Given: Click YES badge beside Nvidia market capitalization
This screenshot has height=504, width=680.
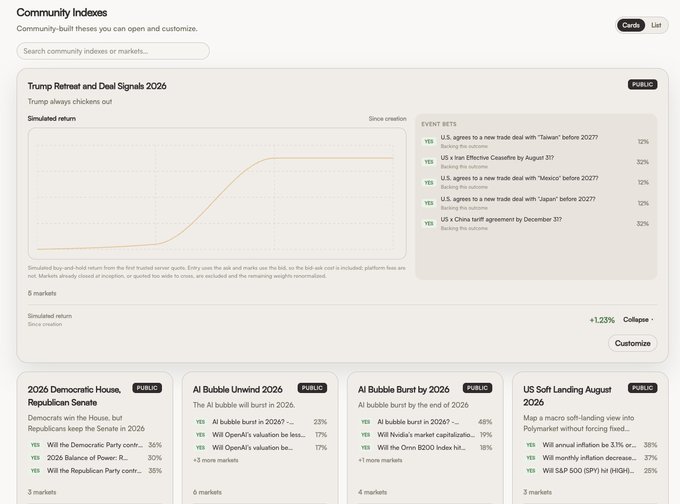Looking at the screenshot, I should pos(366,435).
